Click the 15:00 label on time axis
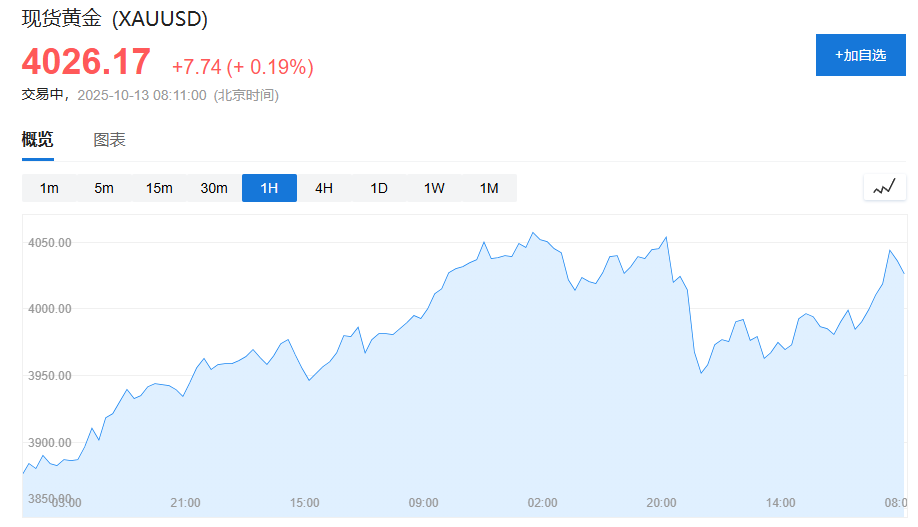The height and width of the screenshot is (527, 918). (x=304, y=502)
